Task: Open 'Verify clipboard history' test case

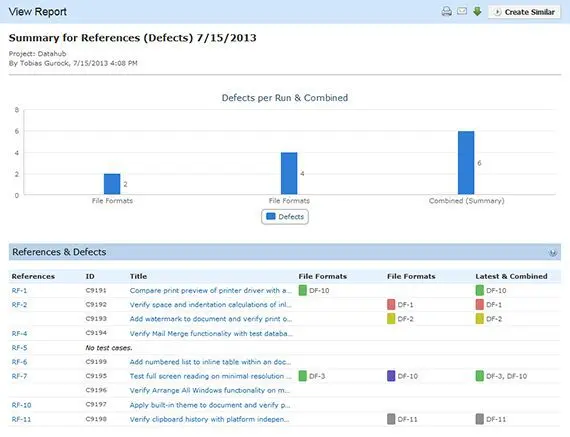Action: pyautogui.click(x=210, y=419)
